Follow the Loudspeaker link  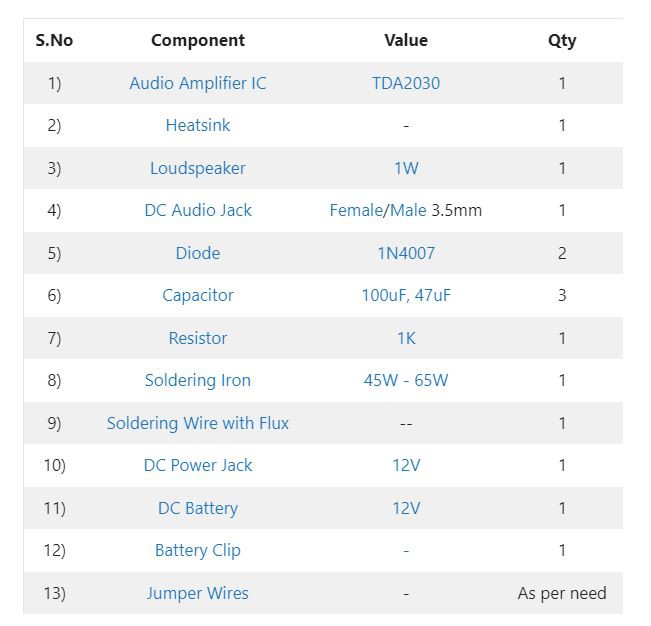click(x=198, y=169)
